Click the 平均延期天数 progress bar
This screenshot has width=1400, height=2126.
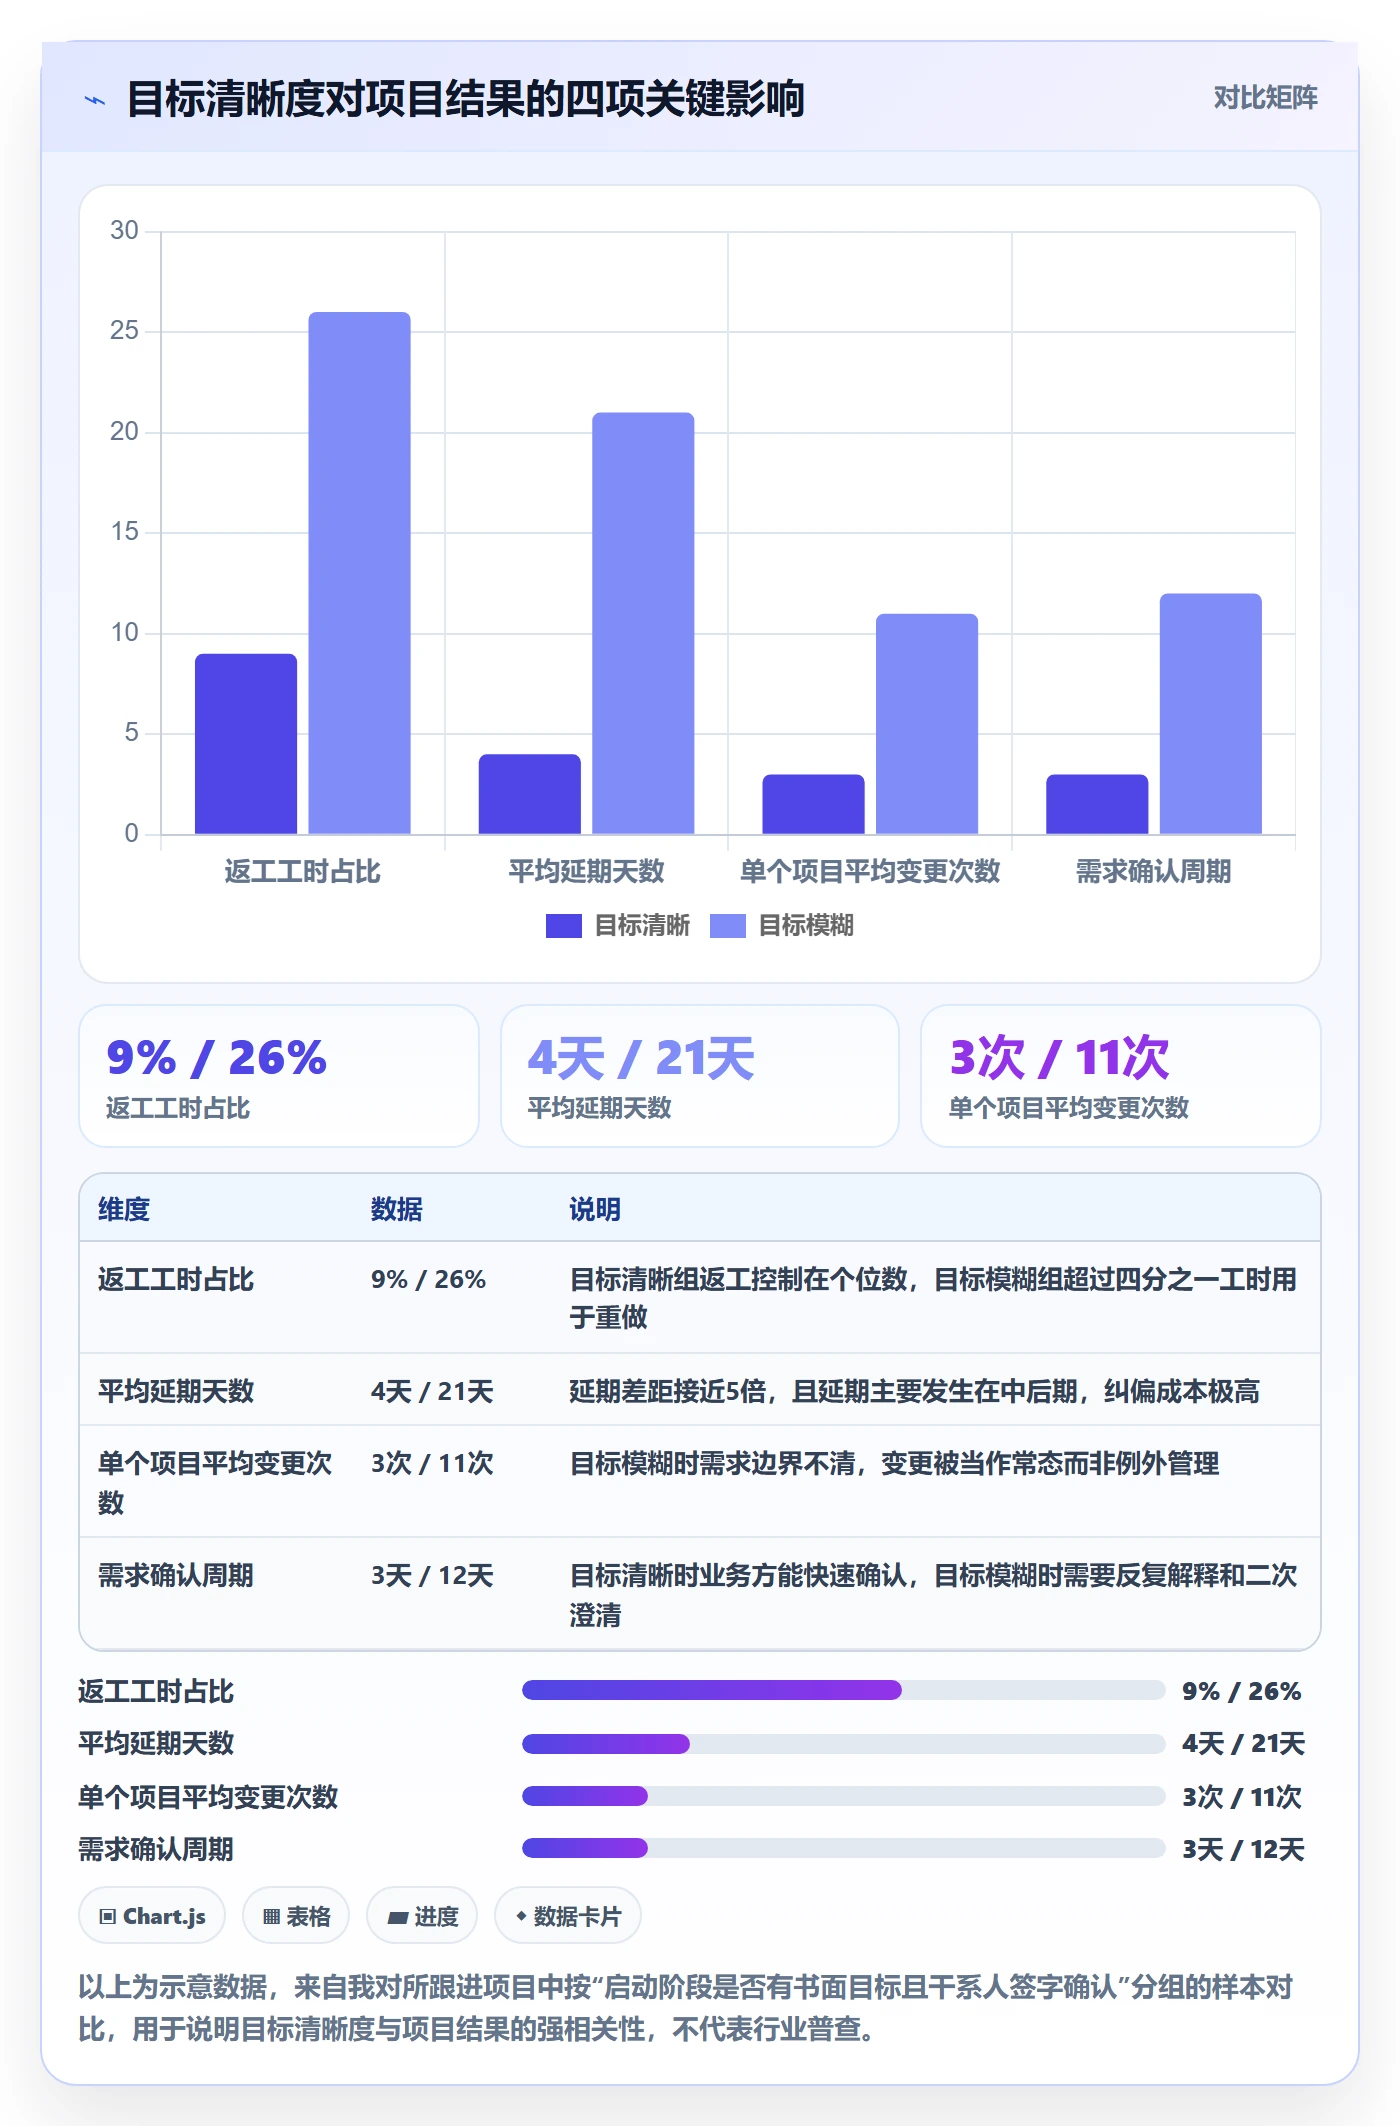pos(843,1743)
